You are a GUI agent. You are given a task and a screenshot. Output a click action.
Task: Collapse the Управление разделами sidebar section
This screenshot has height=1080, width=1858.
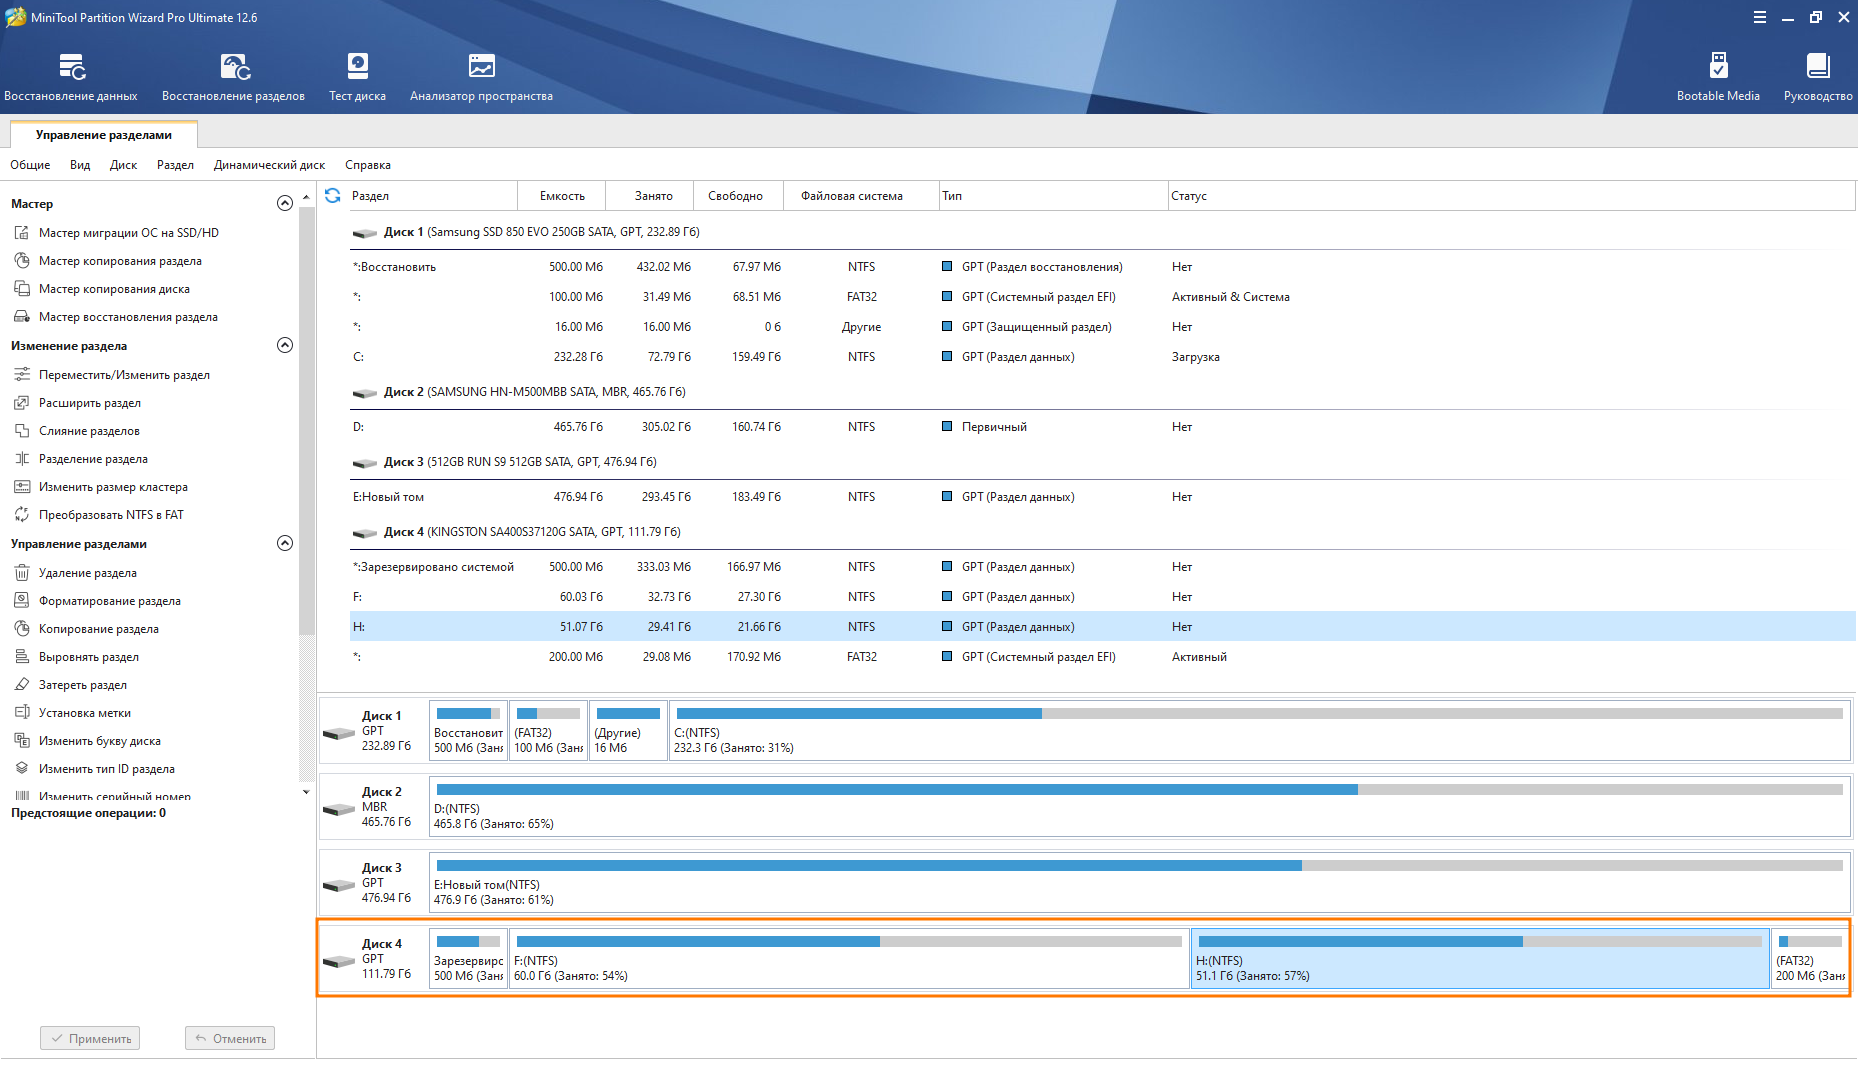point(284,544)
